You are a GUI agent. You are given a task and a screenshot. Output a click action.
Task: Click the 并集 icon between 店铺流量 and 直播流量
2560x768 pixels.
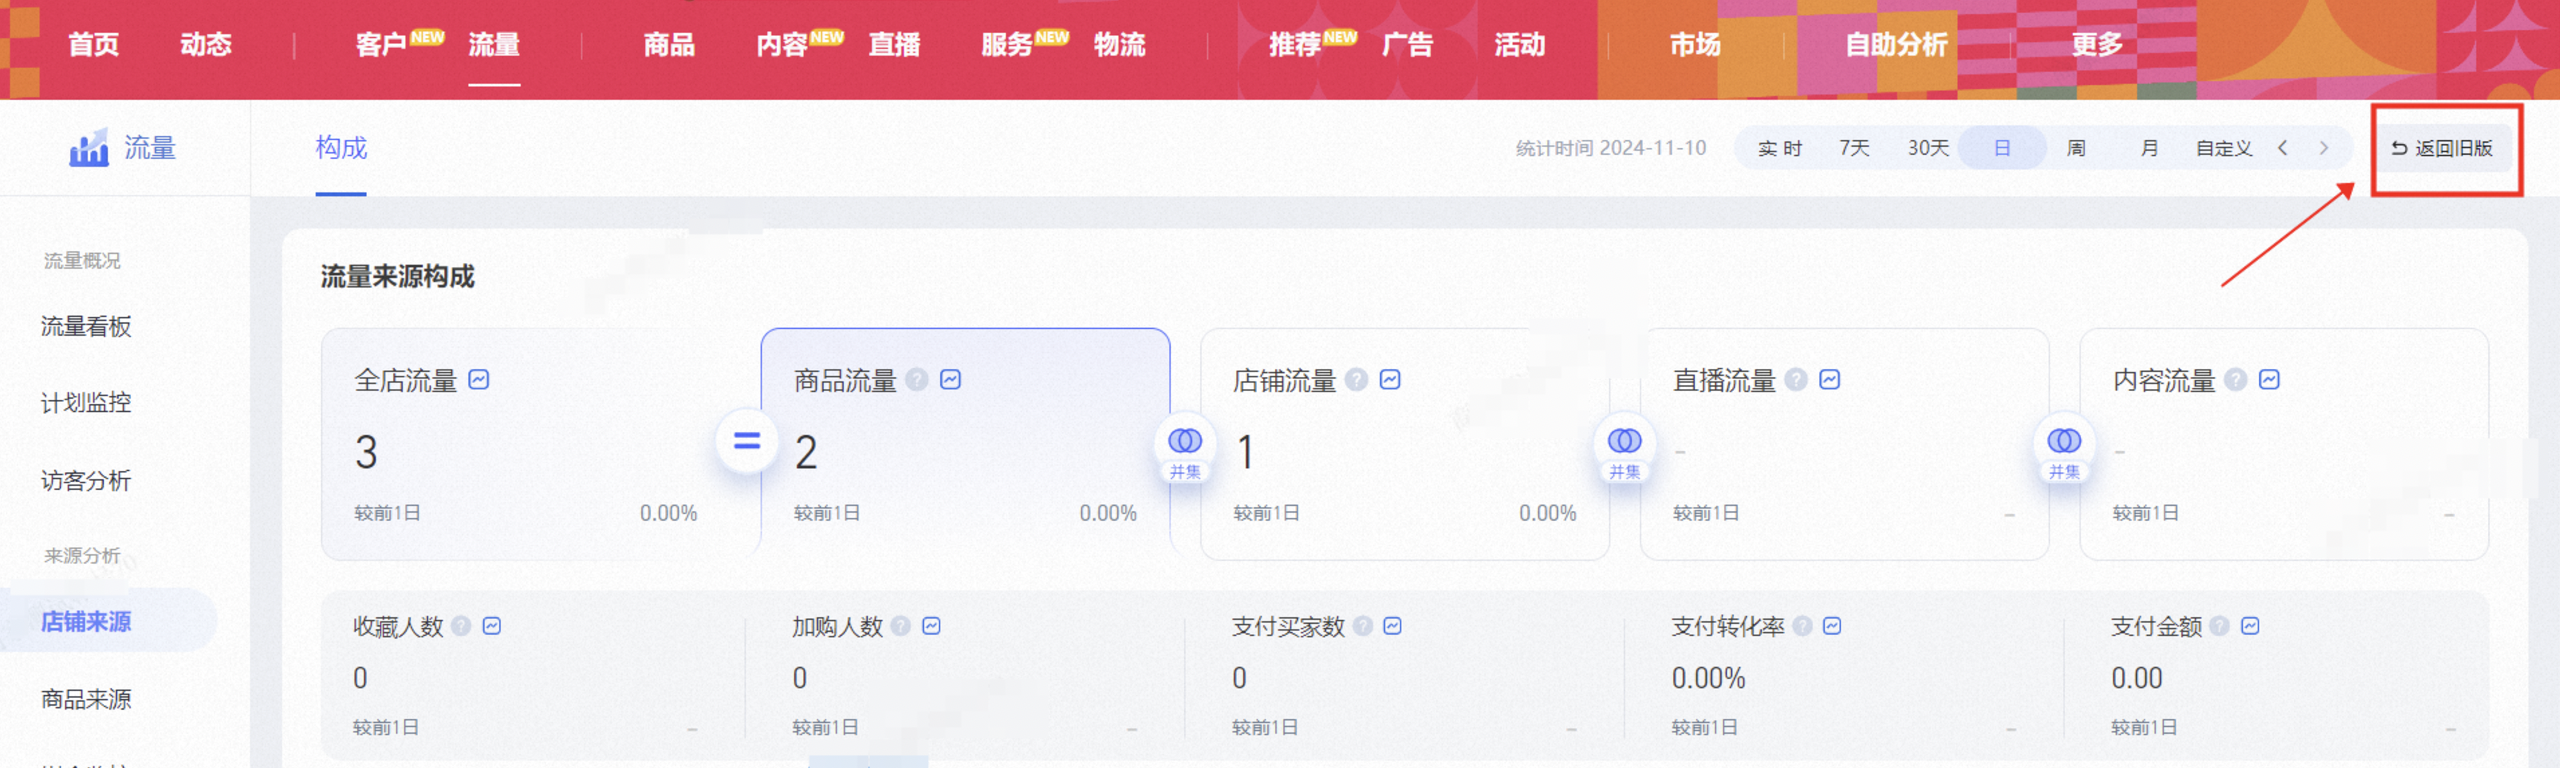click(1624, 449)
